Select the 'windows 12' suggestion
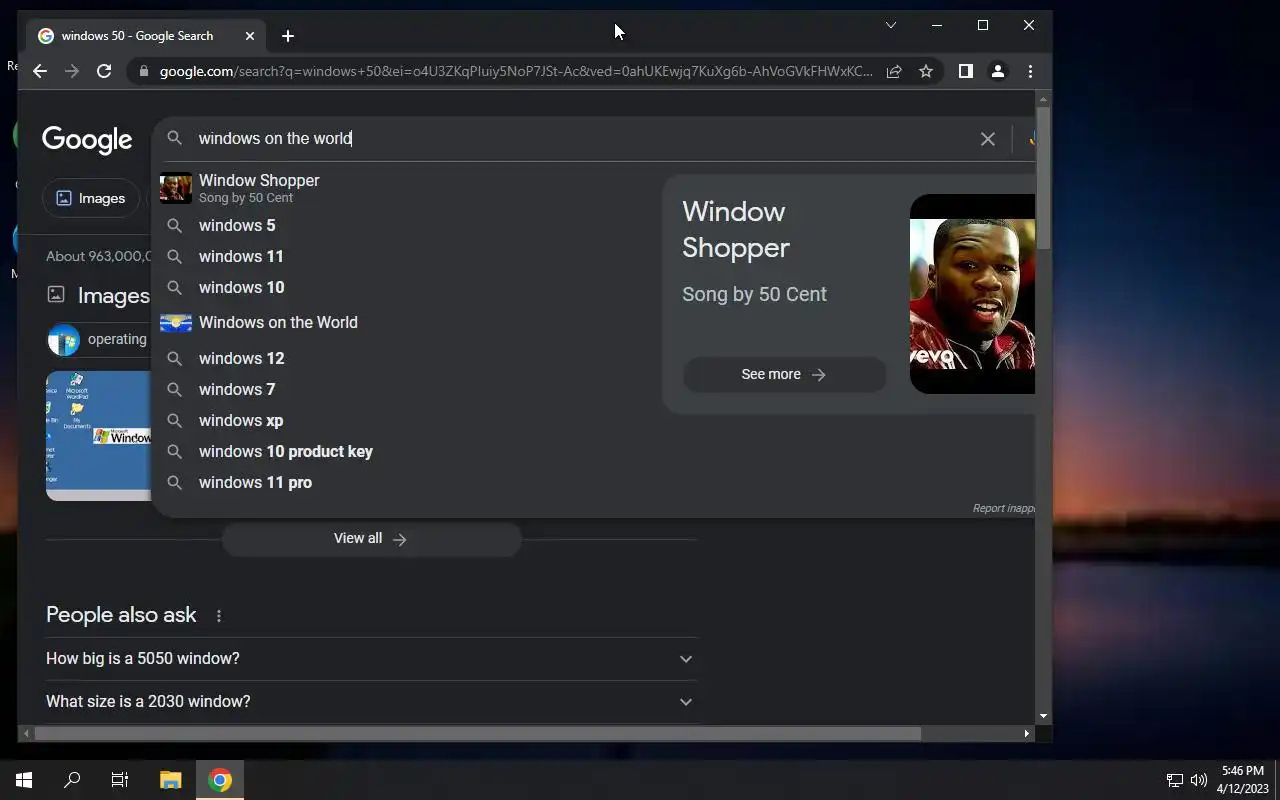1280x800 pixels. (x=405, y=358)
